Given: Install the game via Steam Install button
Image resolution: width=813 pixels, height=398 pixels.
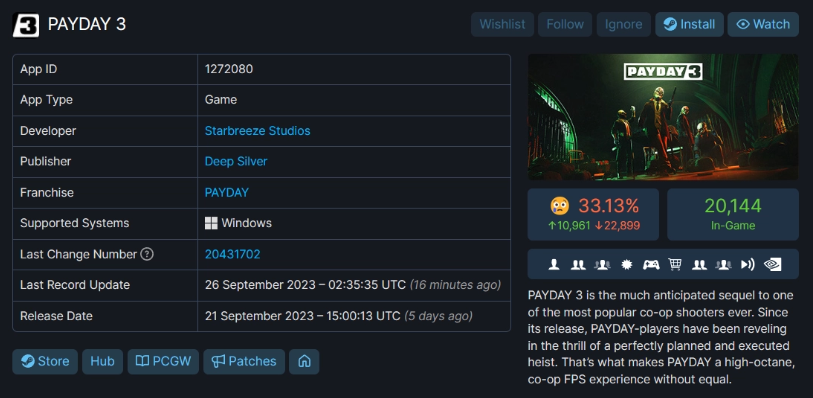Looking at the screenshot, I should (689, 24).
